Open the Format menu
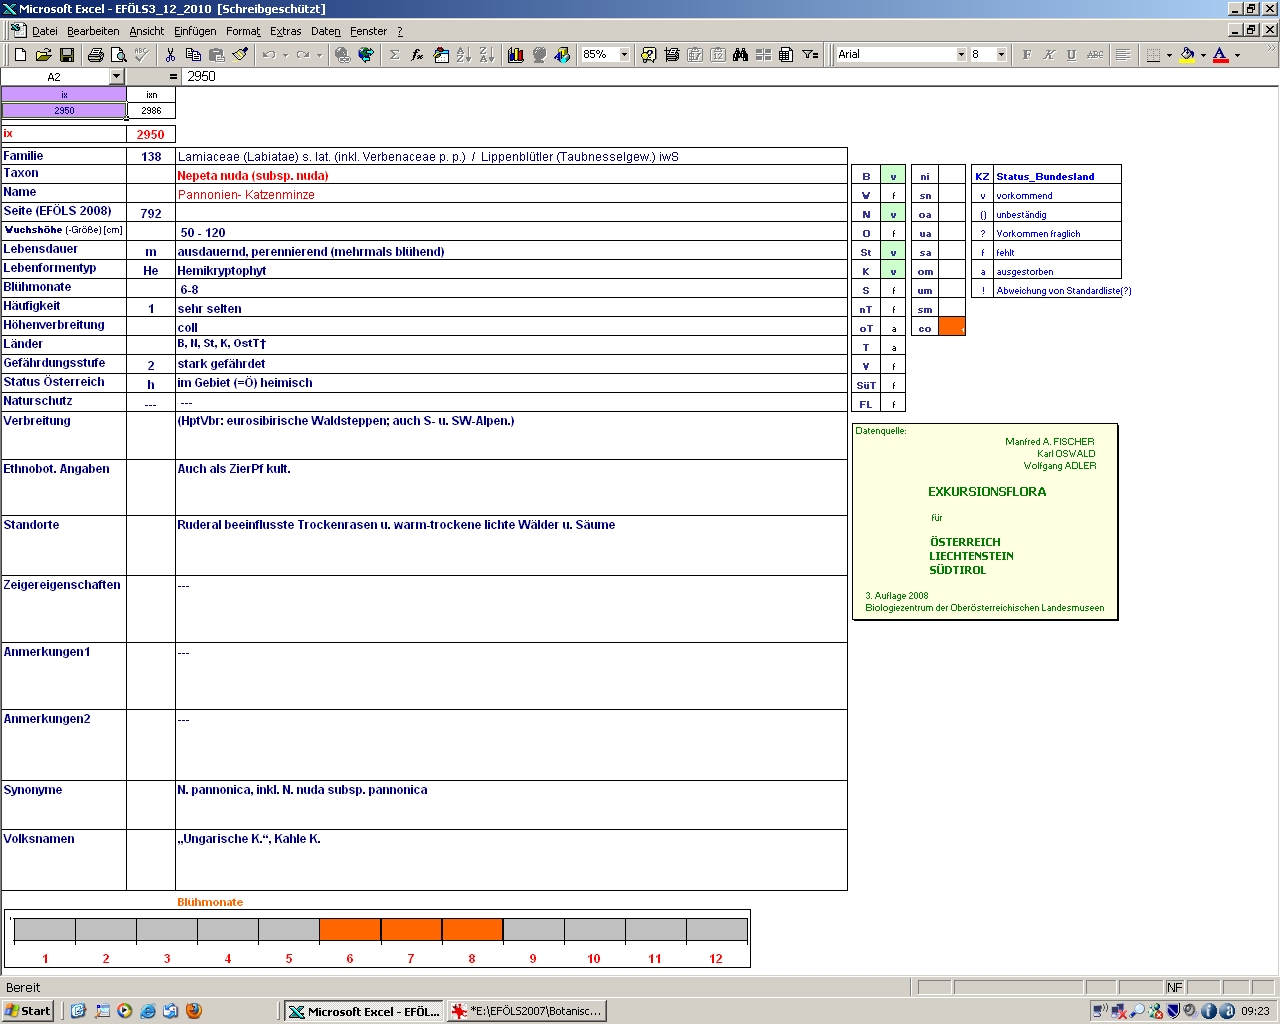 pos(243,31)
